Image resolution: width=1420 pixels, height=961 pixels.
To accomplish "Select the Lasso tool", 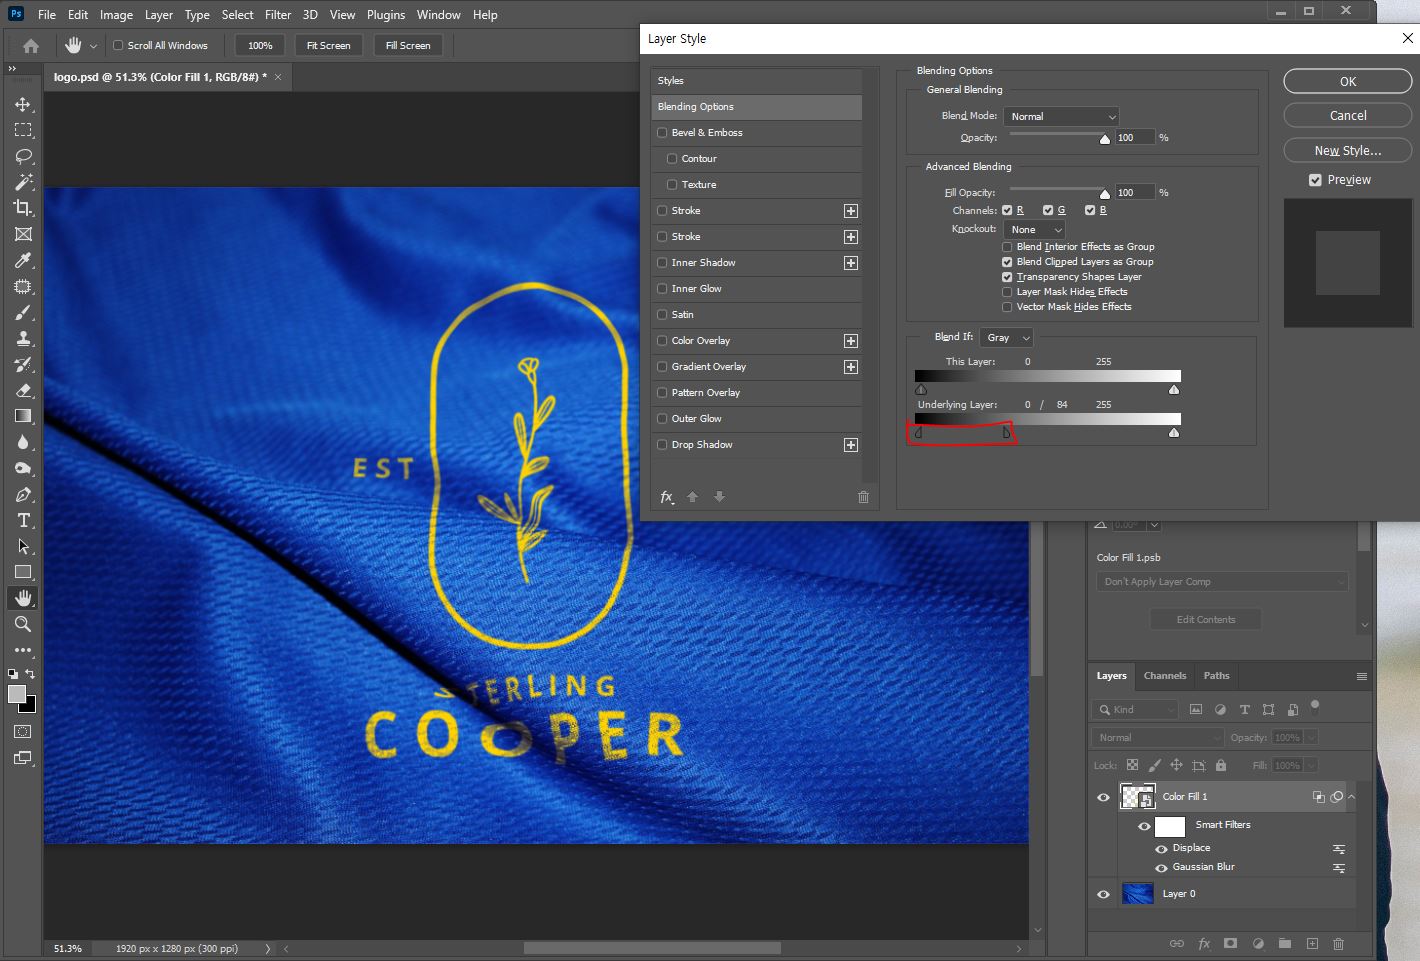I will pyautogui.click(x=23, y=156).
